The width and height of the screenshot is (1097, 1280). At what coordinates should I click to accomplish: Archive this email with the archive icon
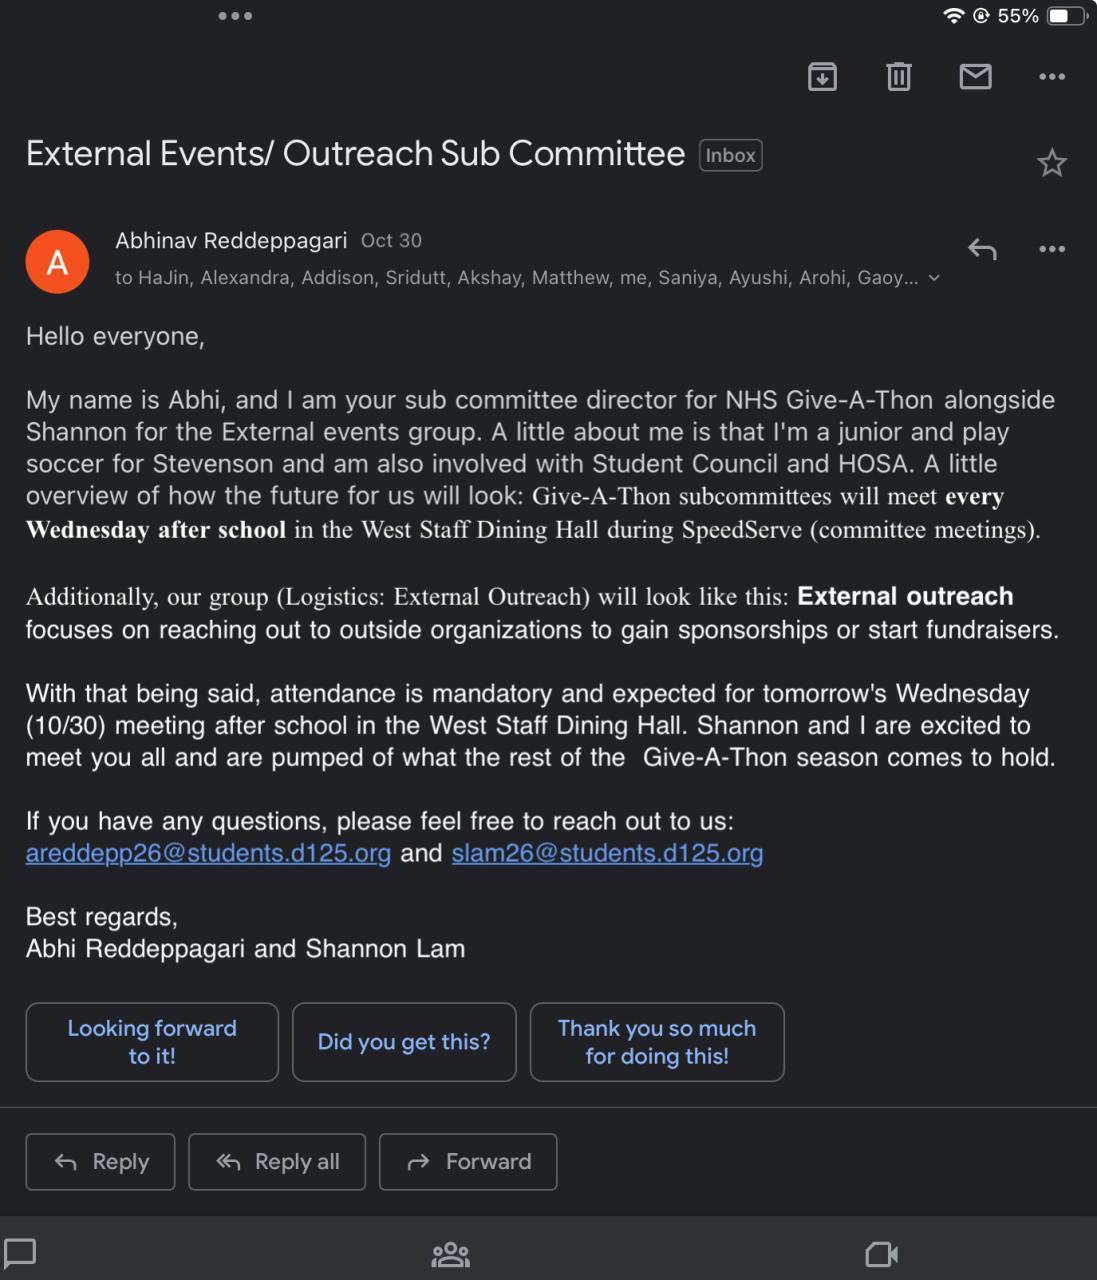(x=822, y=76)
